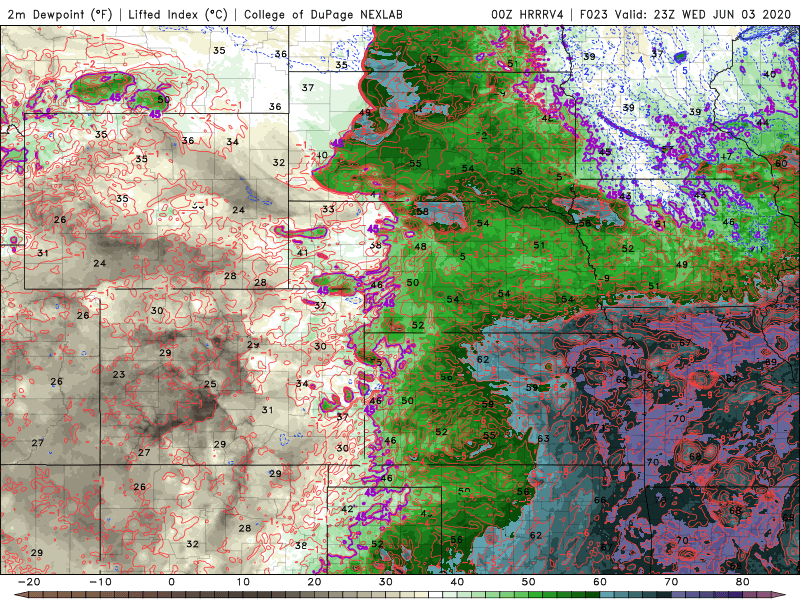Click the dewpoint value 66 on the map
This screenshot has width=800, height=600.
[600, 500]
